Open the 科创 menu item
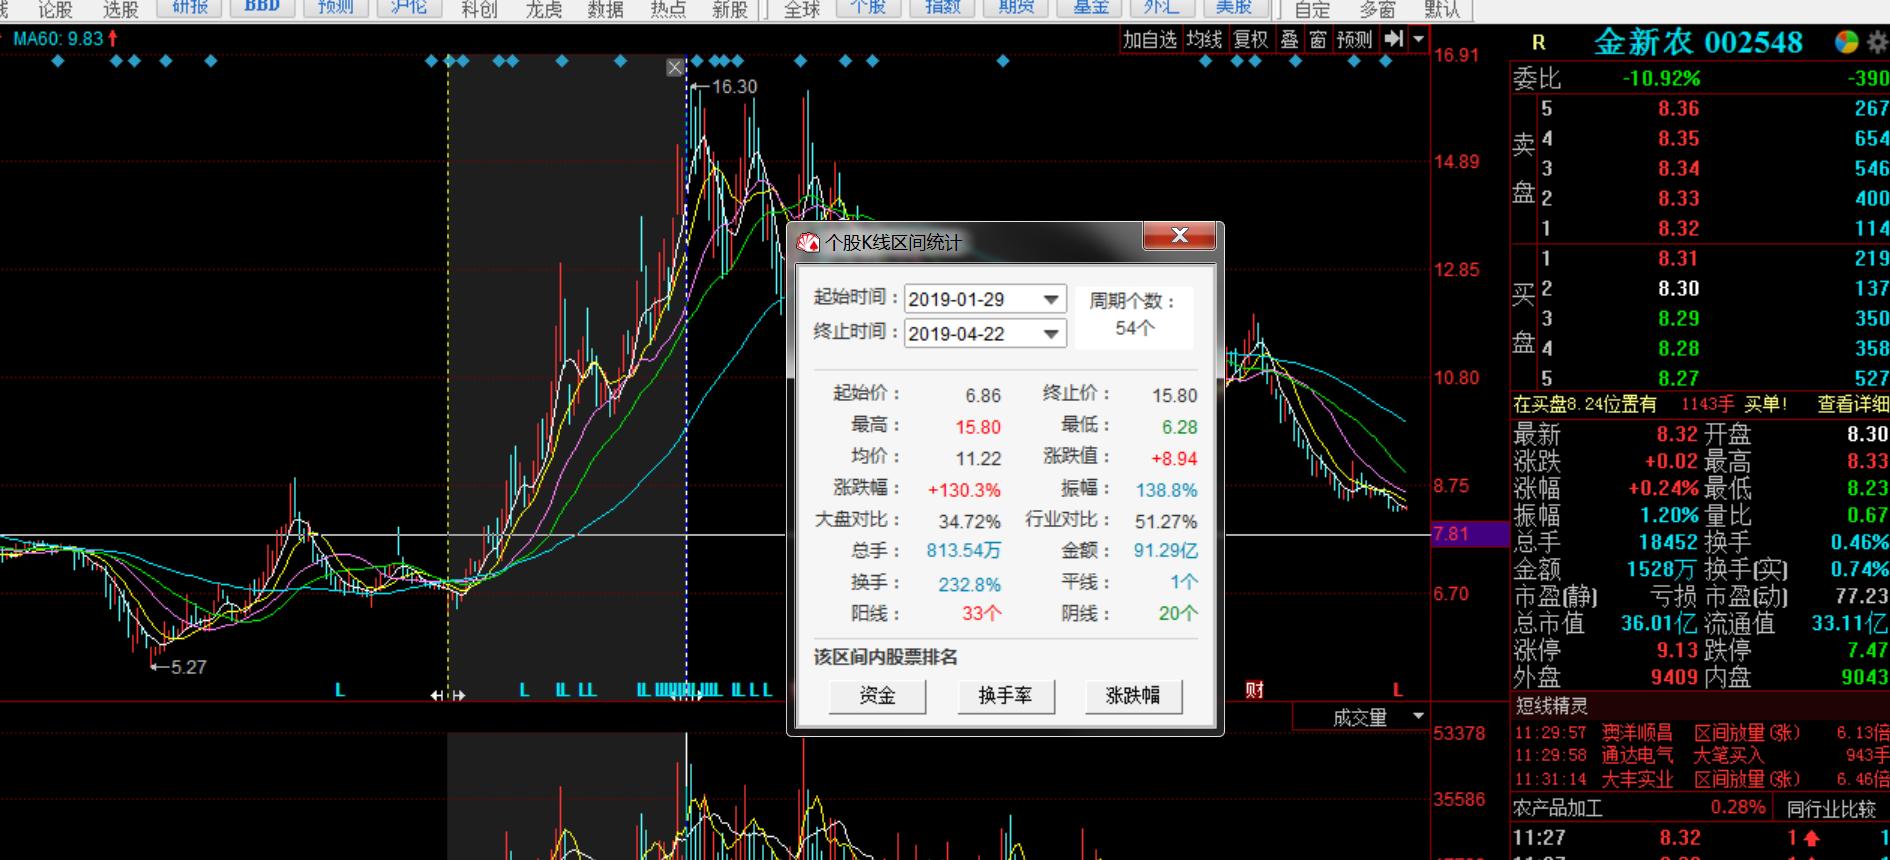Viewport: 1890px width, 860px height. click(479, 9)
